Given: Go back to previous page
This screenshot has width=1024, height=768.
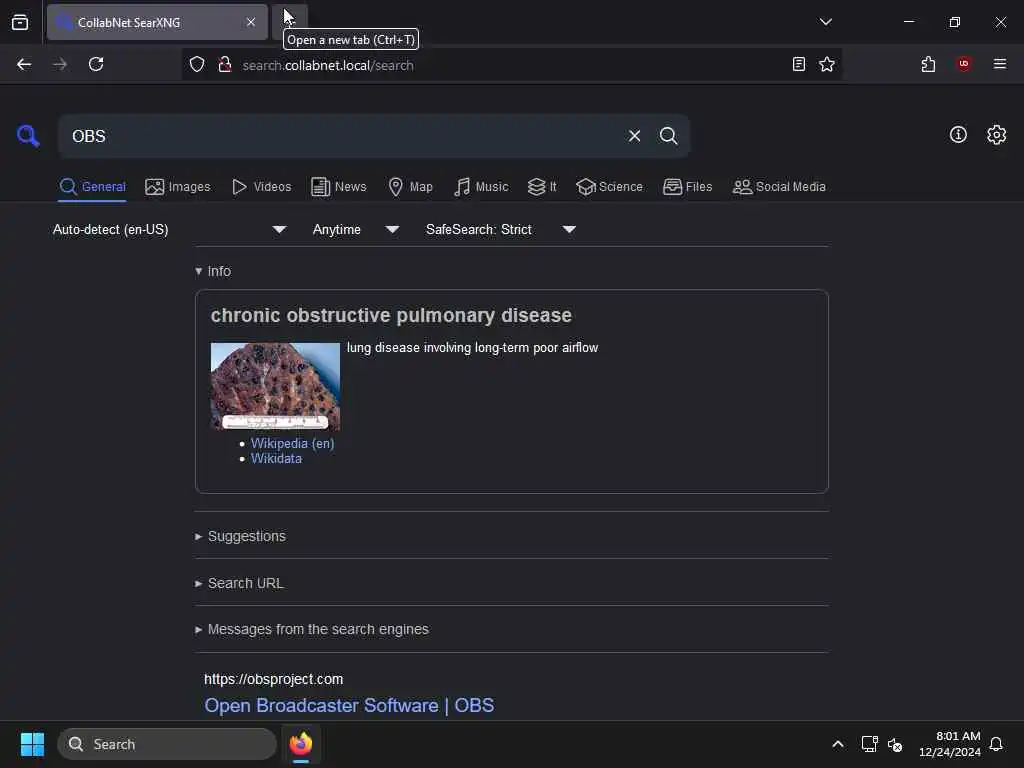Looking at the screenshot, I should (24, 64).
